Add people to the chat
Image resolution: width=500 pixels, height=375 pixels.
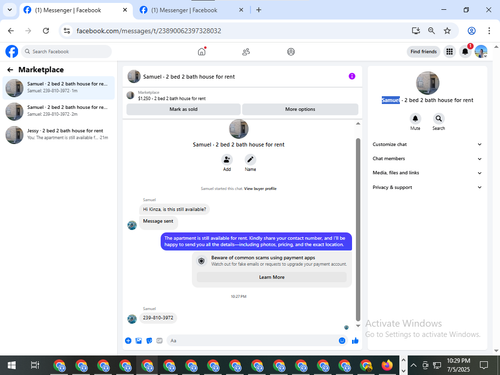227,160
